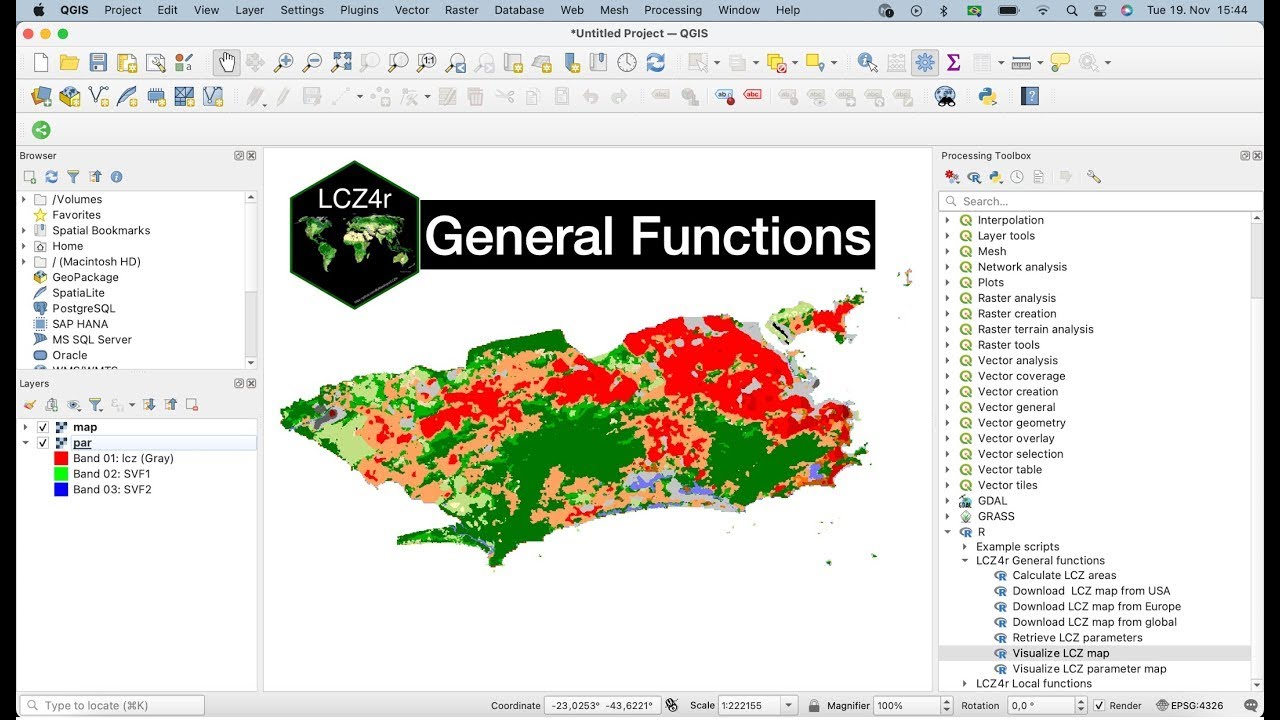
Task: Open the Plugins menu
Action: (359, 10)
